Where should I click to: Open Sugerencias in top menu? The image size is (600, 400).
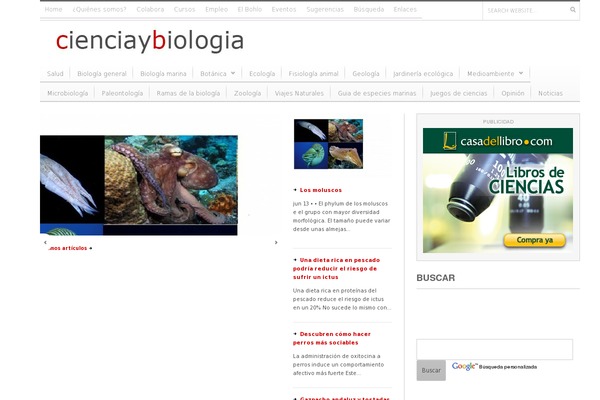325,9
